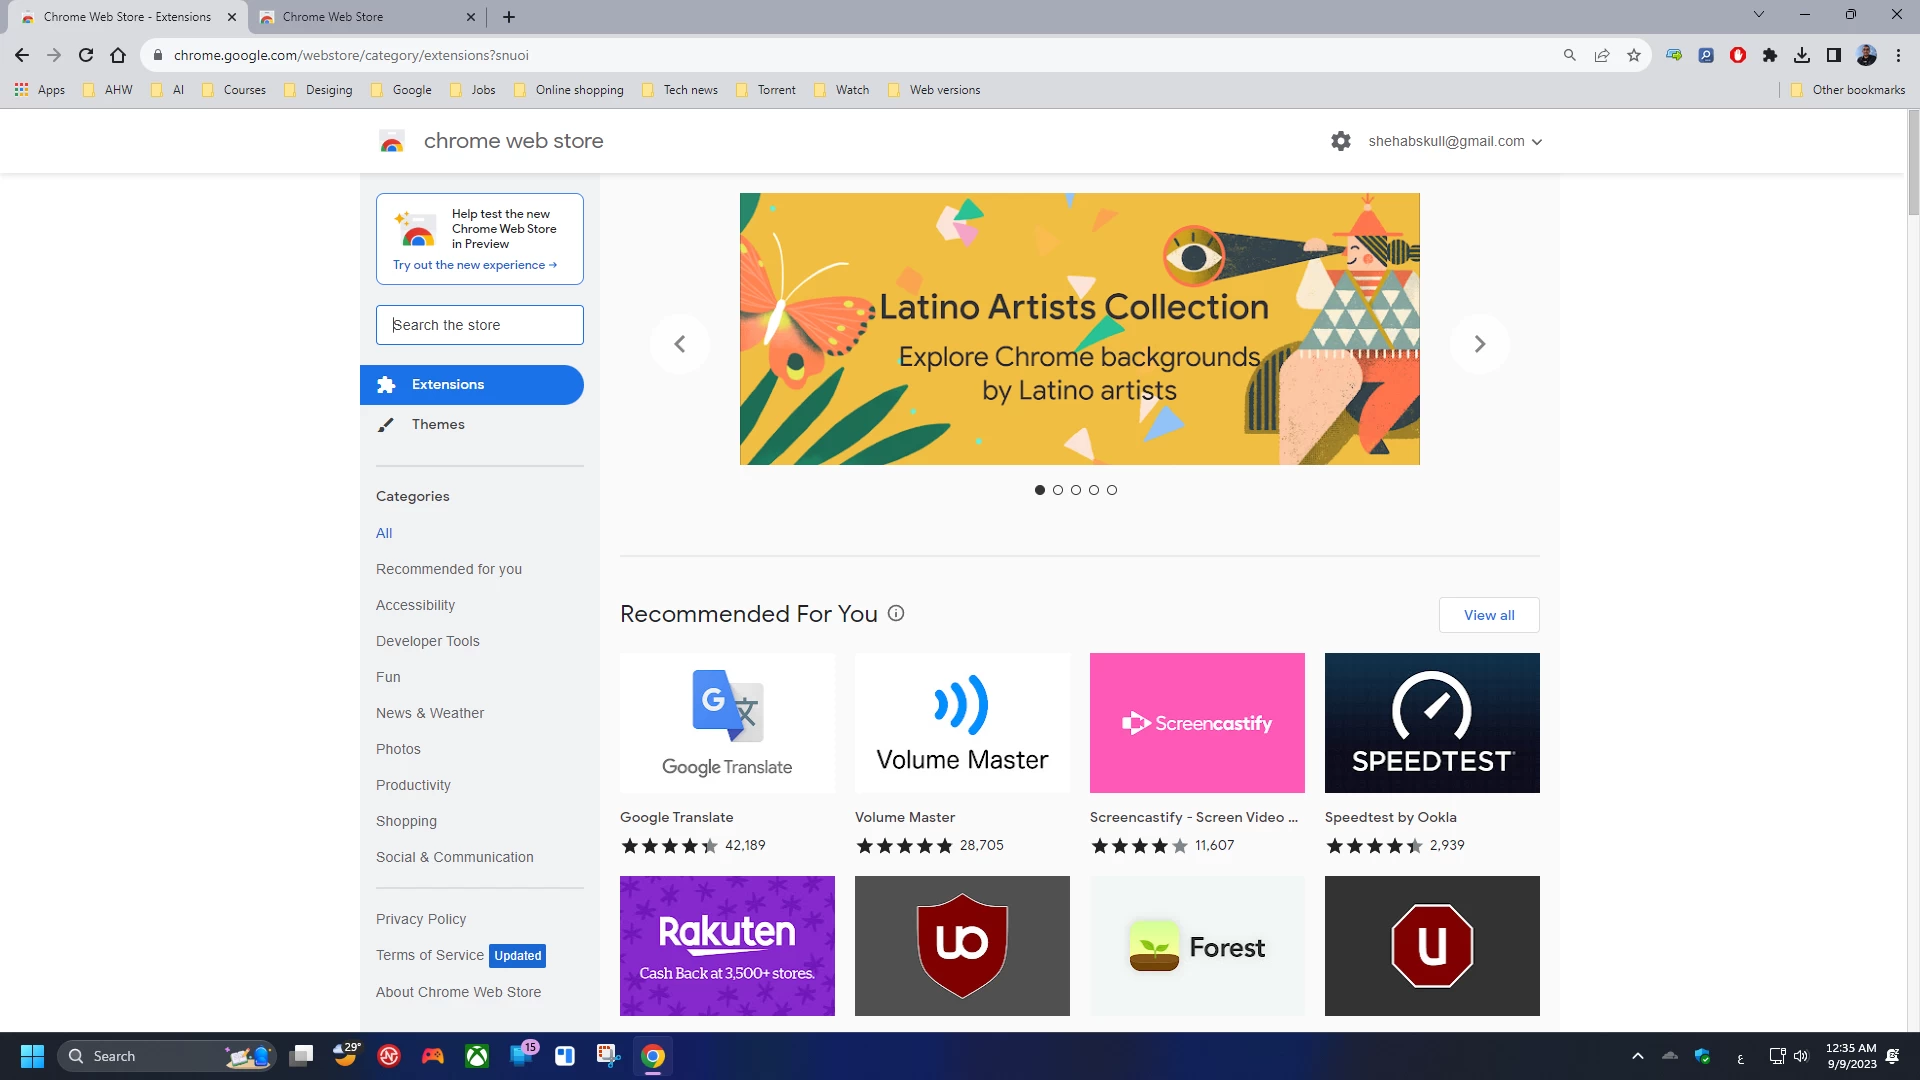Open the Jobs bookmark folder
Image resolution: width=1920 pixels, height=1080 pixels.
473,90
